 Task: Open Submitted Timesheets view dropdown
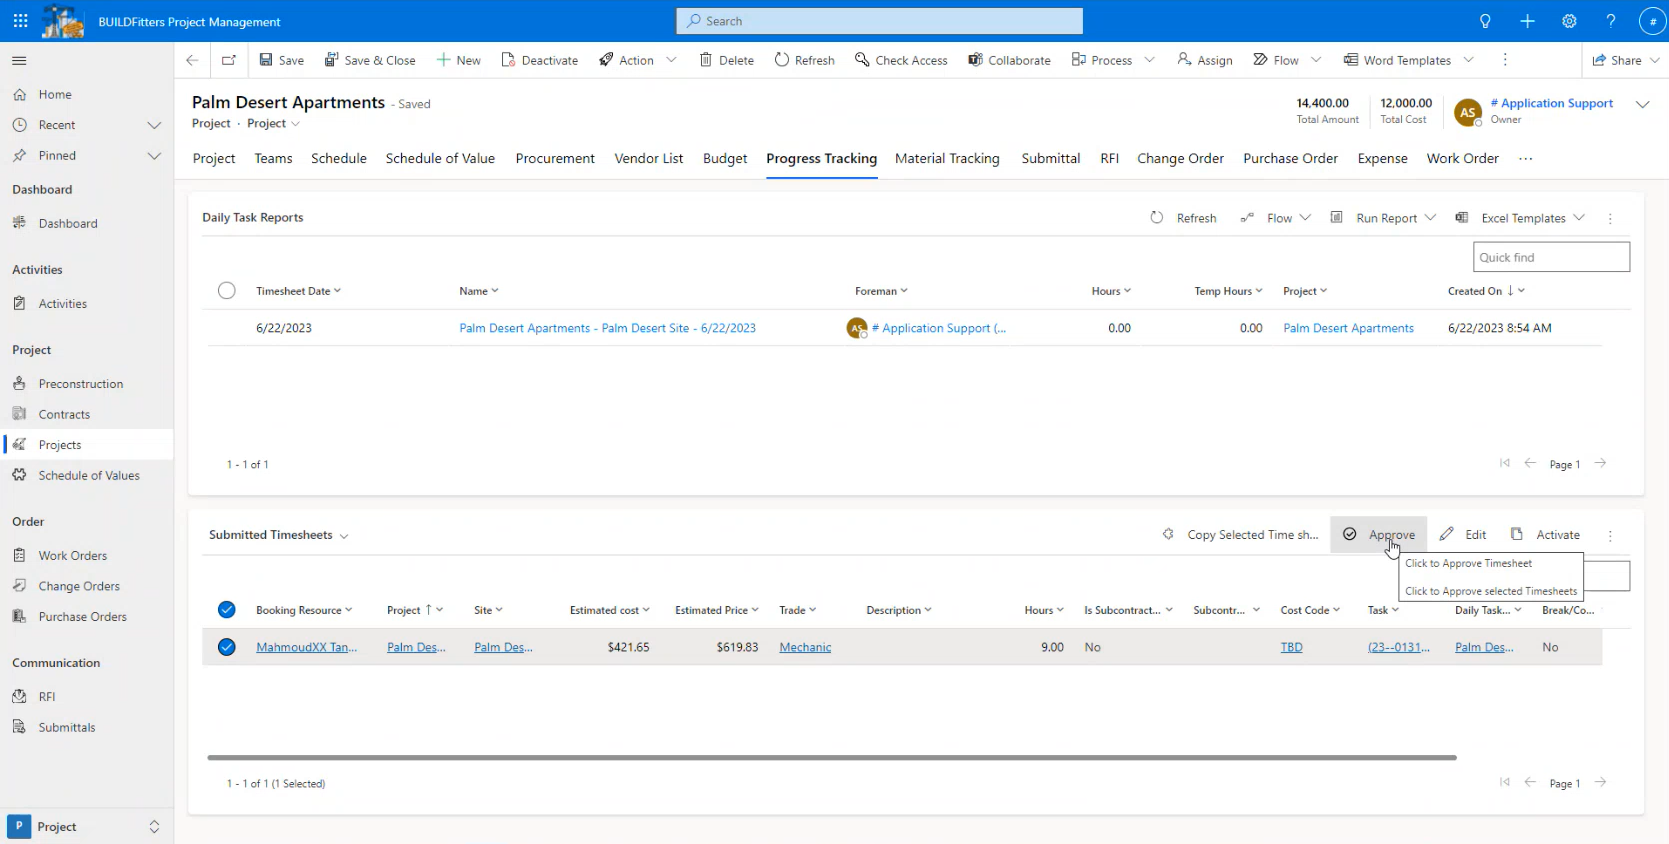344,536
